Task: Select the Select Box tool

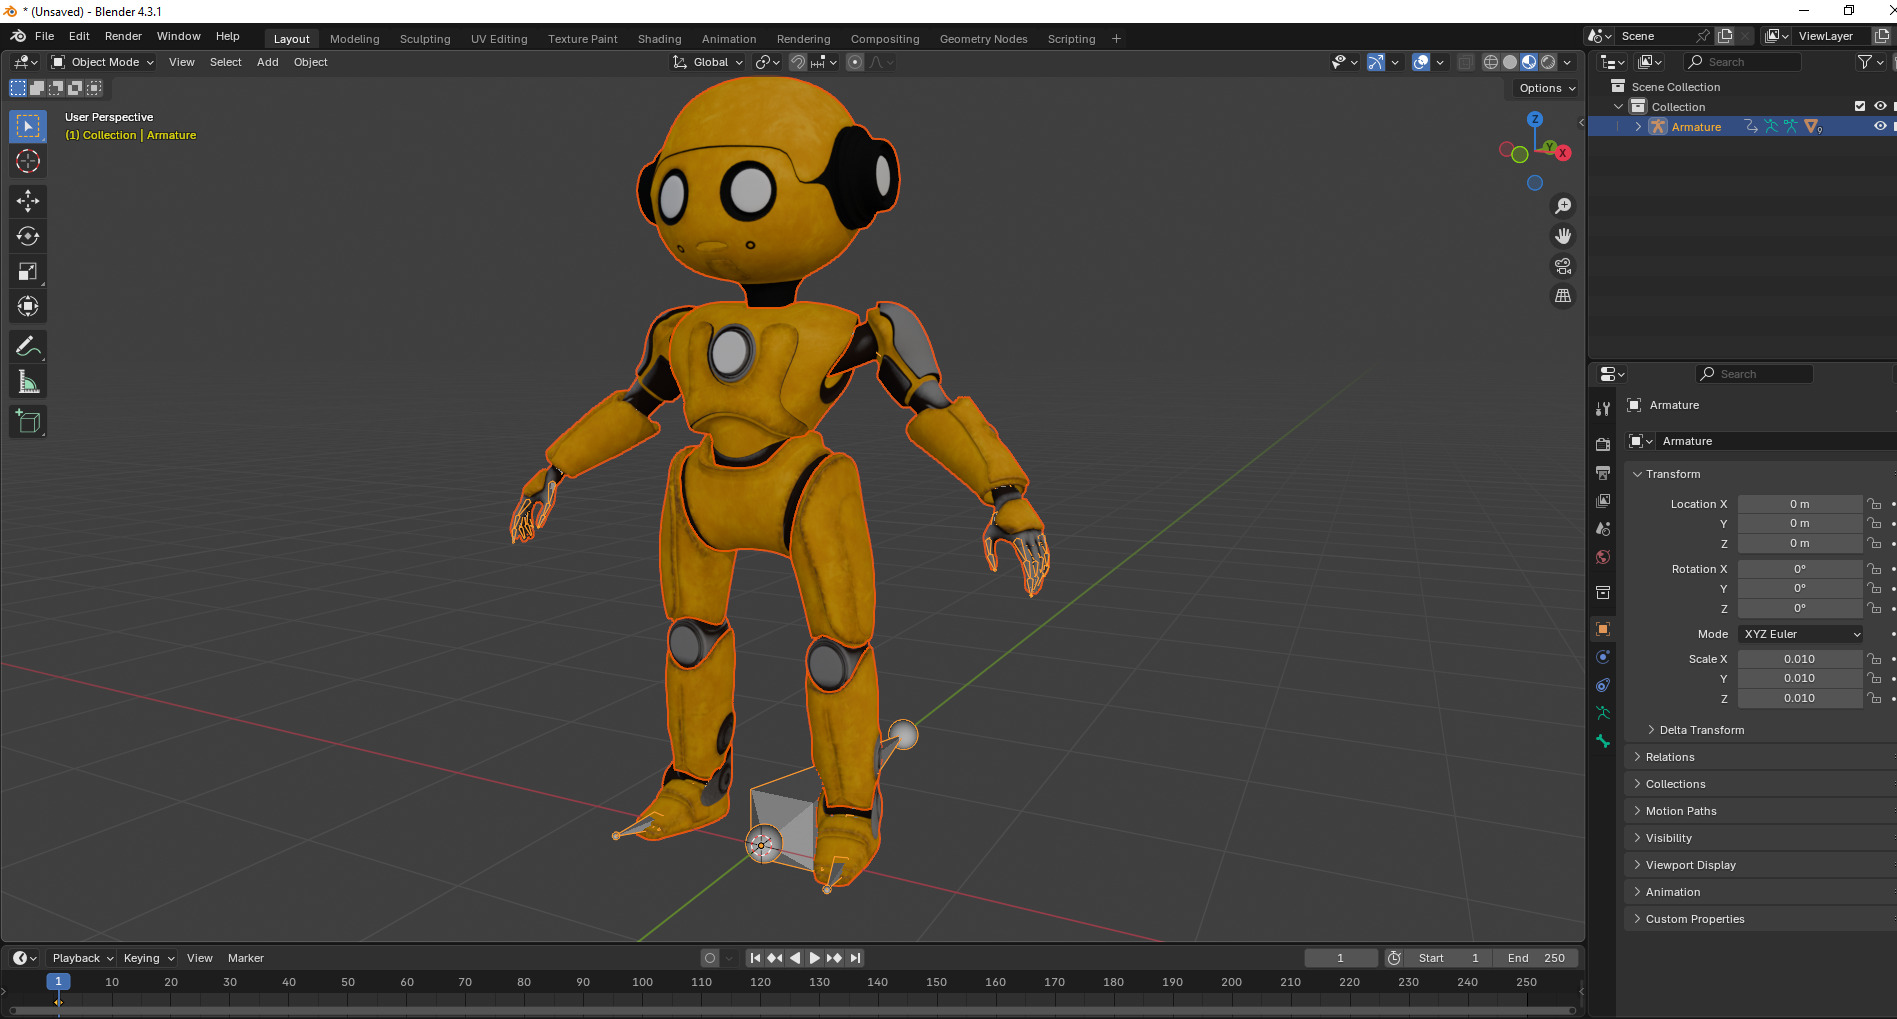Action: [x=28, y=126]
